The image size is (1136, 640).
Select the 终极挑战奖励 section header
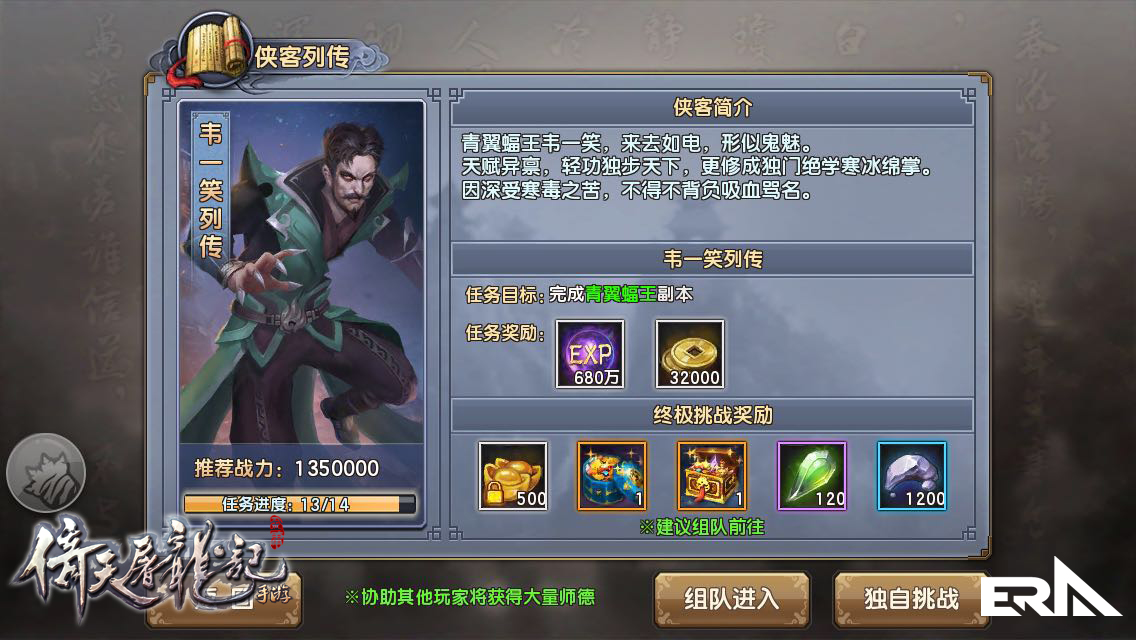[x=712, y=415]
